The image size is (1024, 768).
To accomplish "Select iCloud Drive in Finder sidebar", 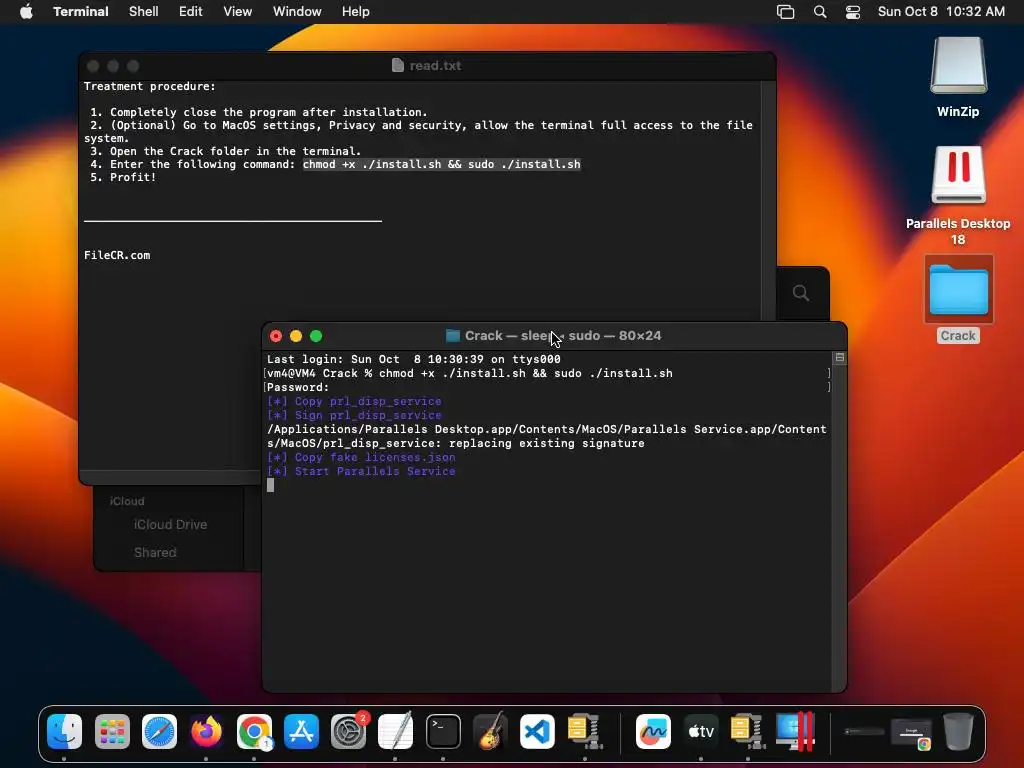I will tap(170, 524).
